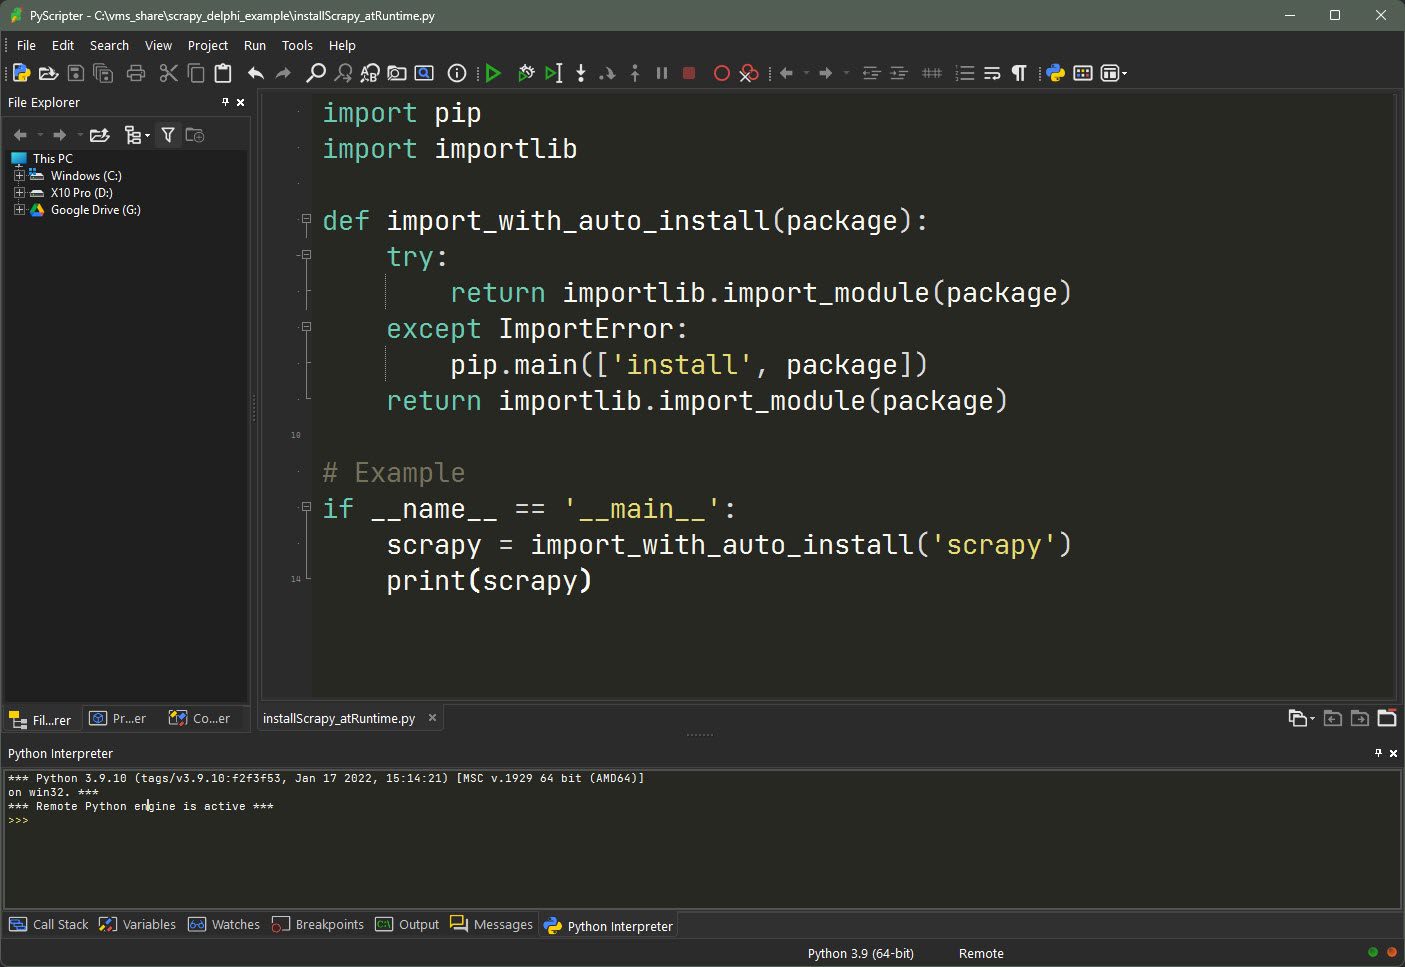Open the Help menu
This screenshot has height=967, width=1405.
(342, 45)
